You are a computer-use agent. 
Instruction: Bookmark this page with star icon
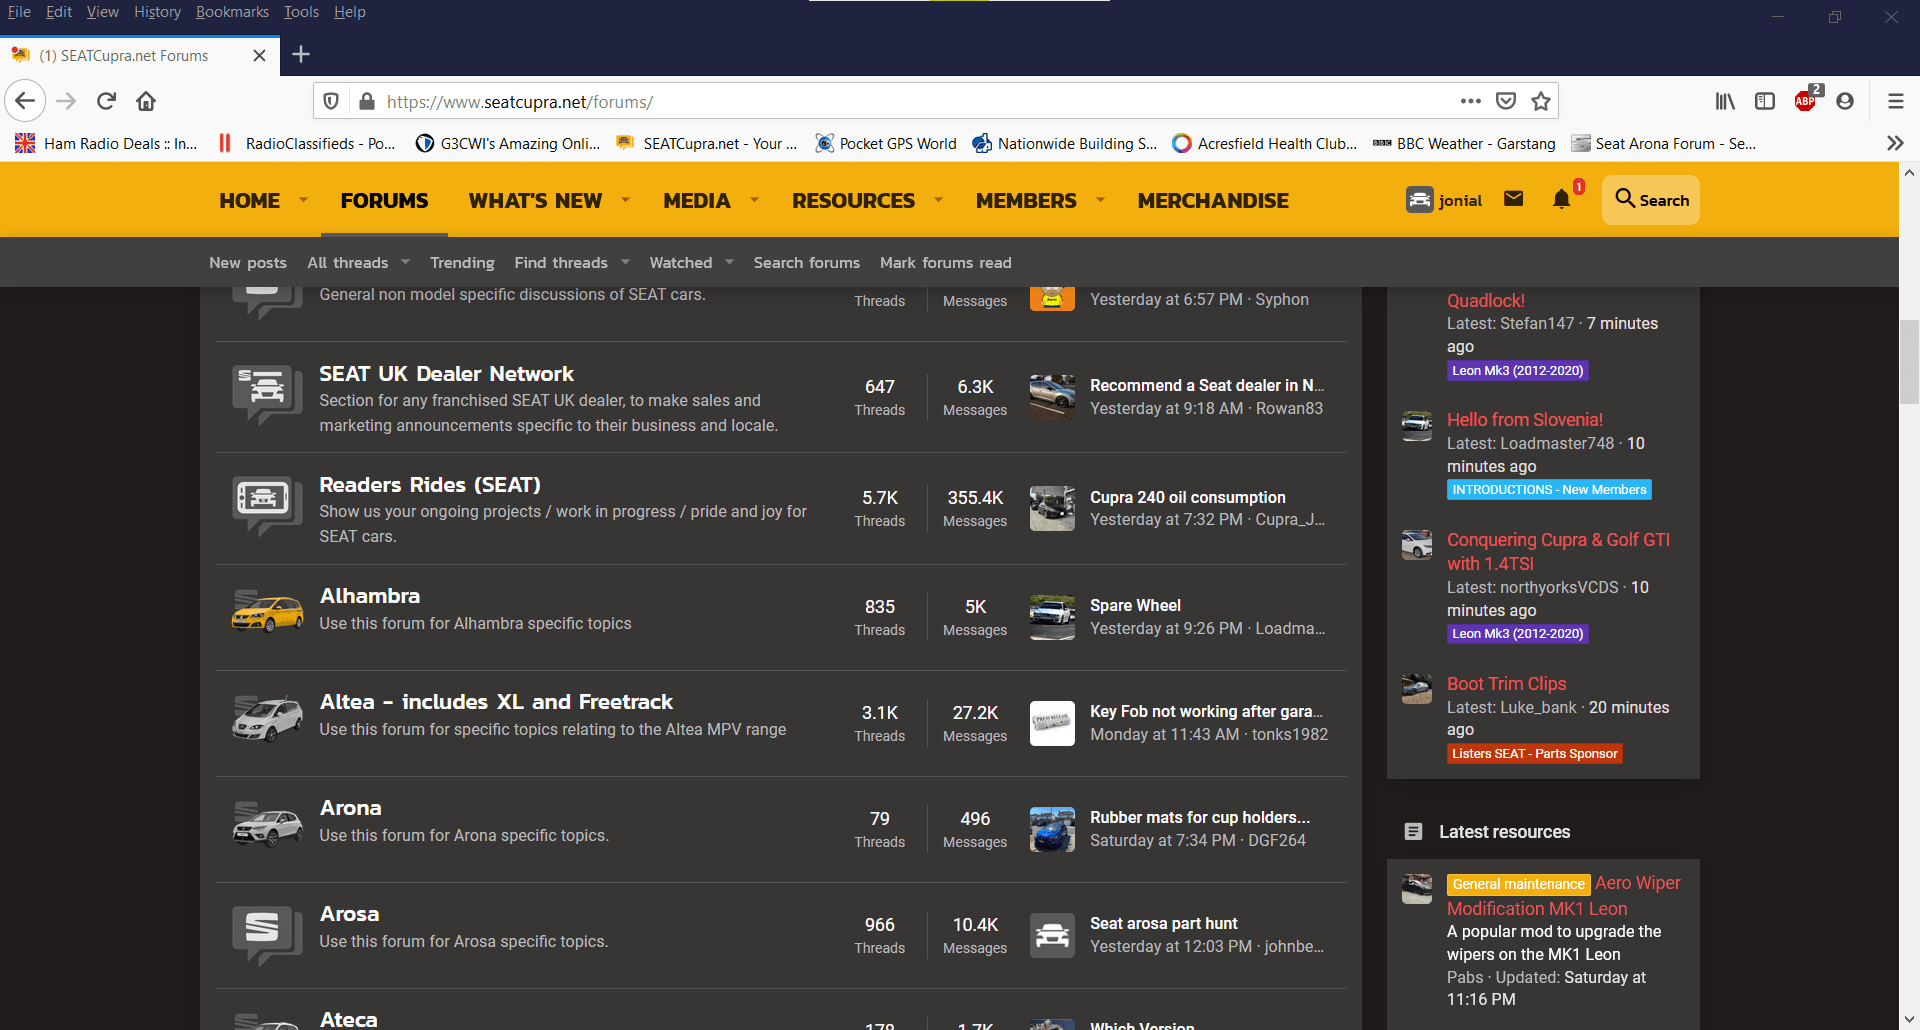pos(1541,101)
